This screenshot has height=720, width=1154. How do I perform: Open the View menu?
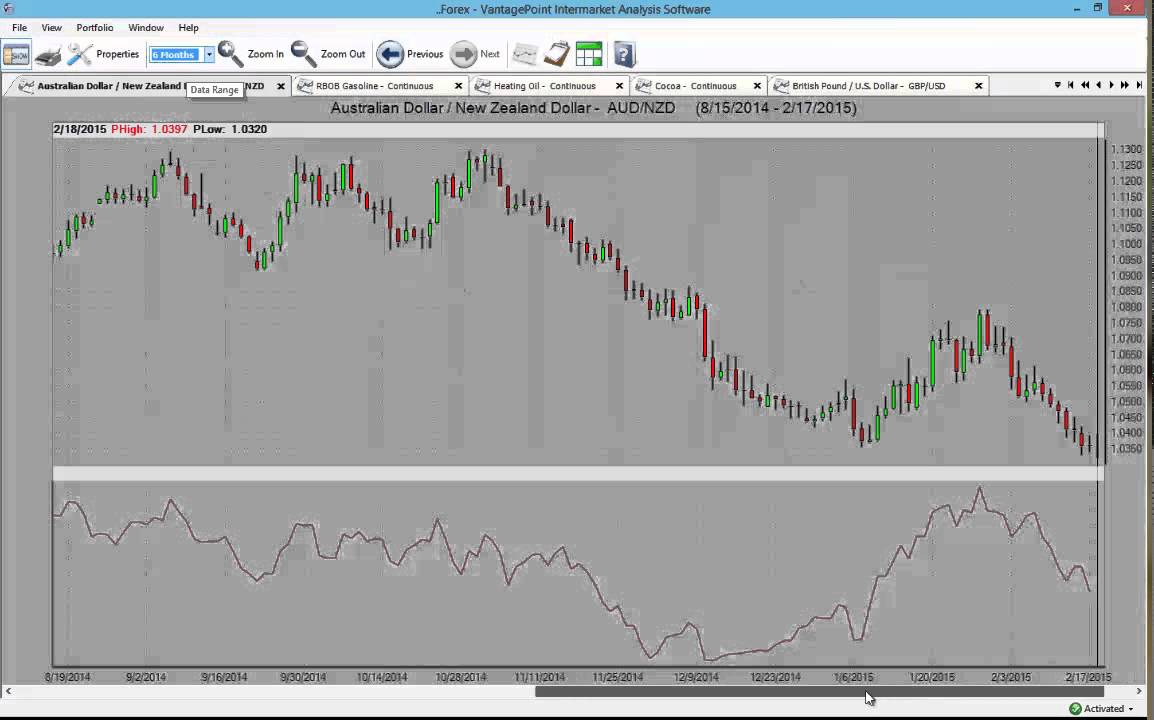click(52, 27)
